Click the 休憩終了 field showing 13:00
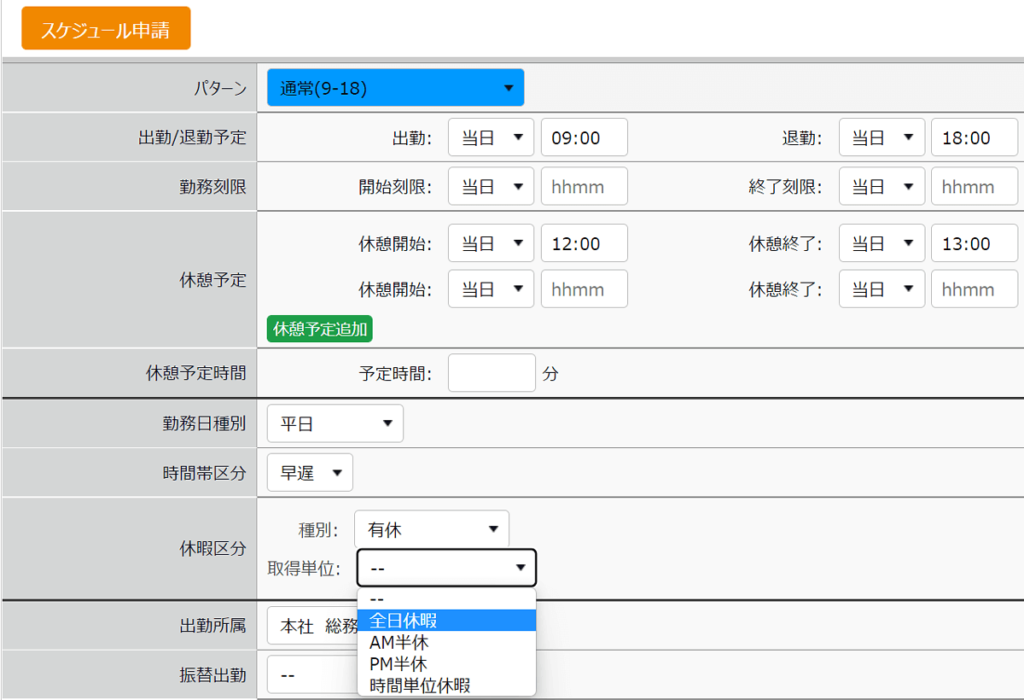The width and height of the screenshot is (1024, 700). [x=974, y=243]
